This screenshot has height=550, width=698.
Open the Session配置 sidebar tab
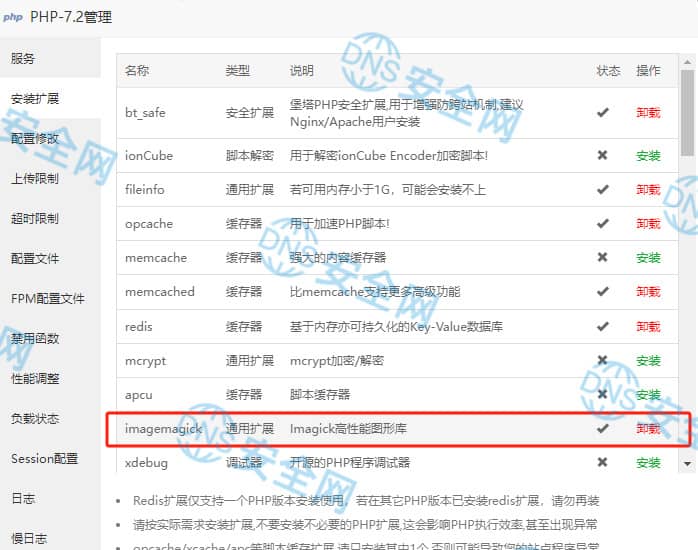click(x=50, y=458)
